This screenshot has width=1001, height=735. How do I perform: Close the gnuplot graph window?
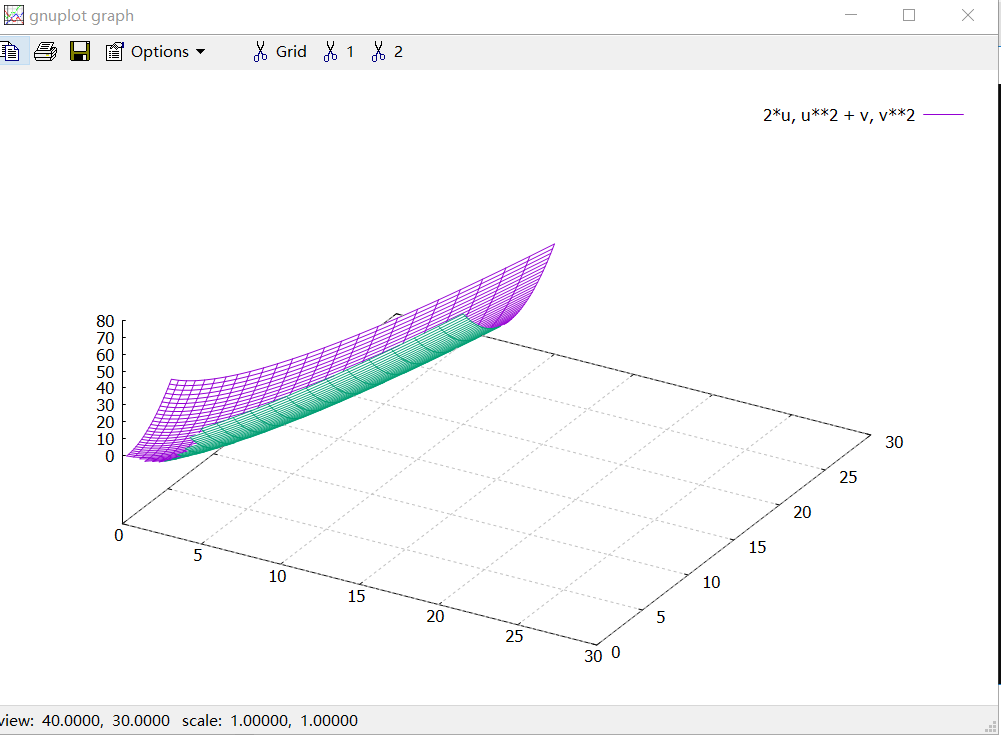click(968, 15)
